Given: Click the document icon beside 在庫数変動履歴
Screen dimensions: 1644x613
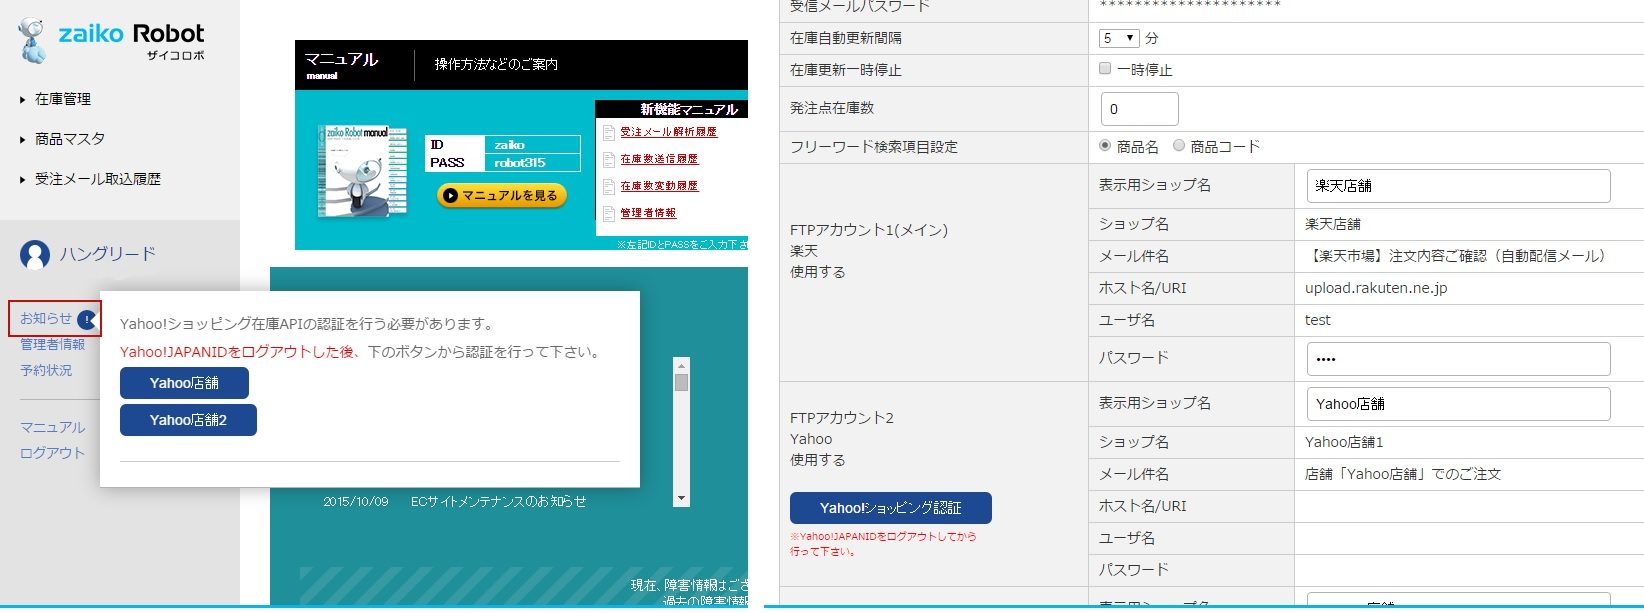Looking at the screenshot, I should tap(609, 186).
